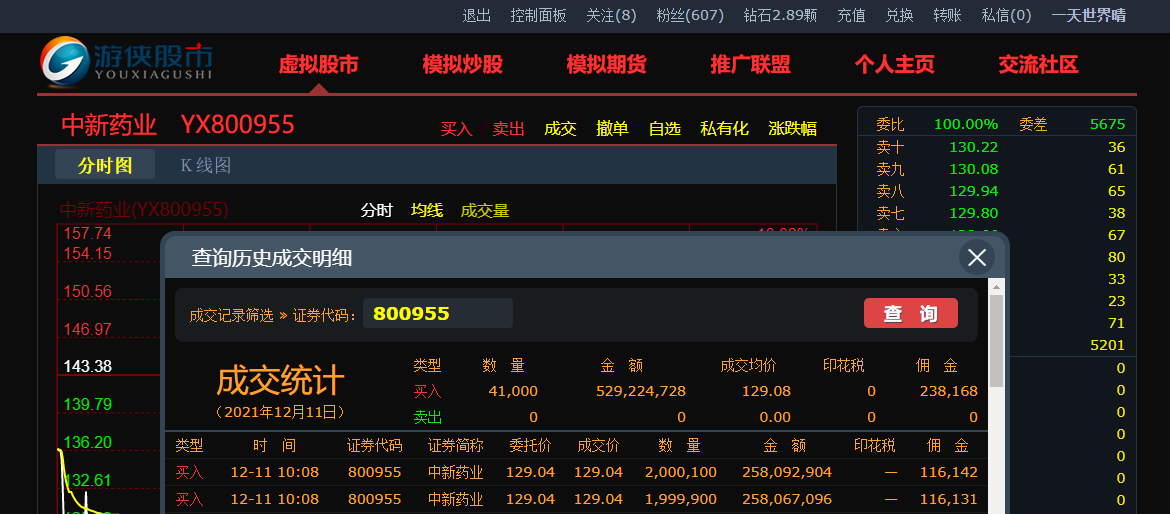Click the 证券简称 column header

pos(455,445)
